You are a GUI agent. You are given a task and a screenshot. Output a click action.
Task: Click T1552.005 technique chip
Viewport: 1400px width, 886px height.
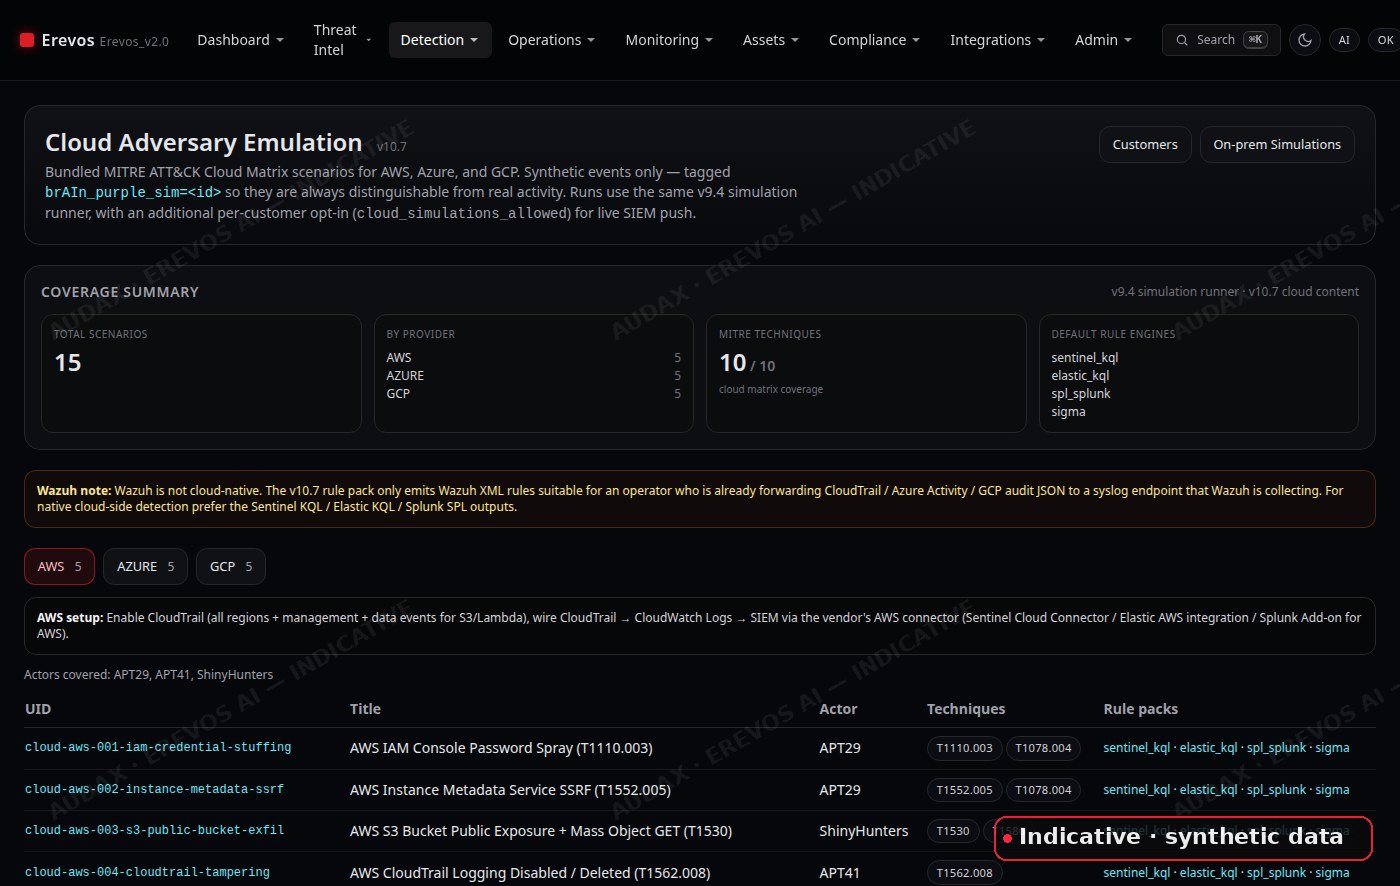click(x=964, y=790)
